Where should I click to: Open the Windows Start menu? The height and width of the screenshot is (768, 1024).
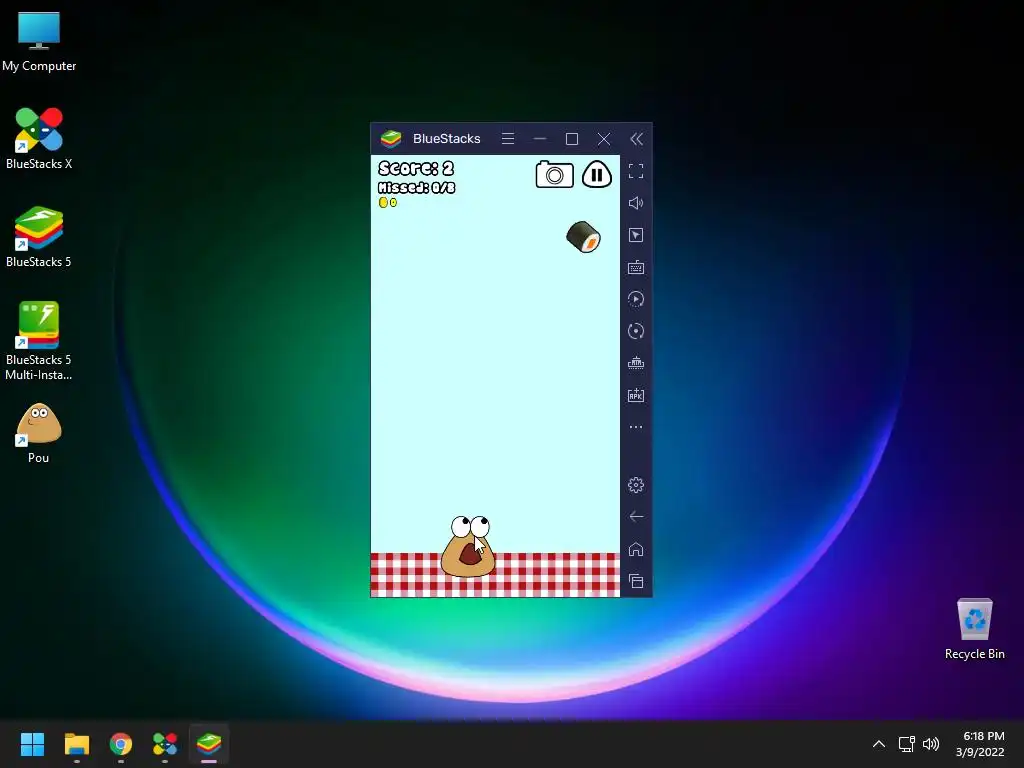32,744
